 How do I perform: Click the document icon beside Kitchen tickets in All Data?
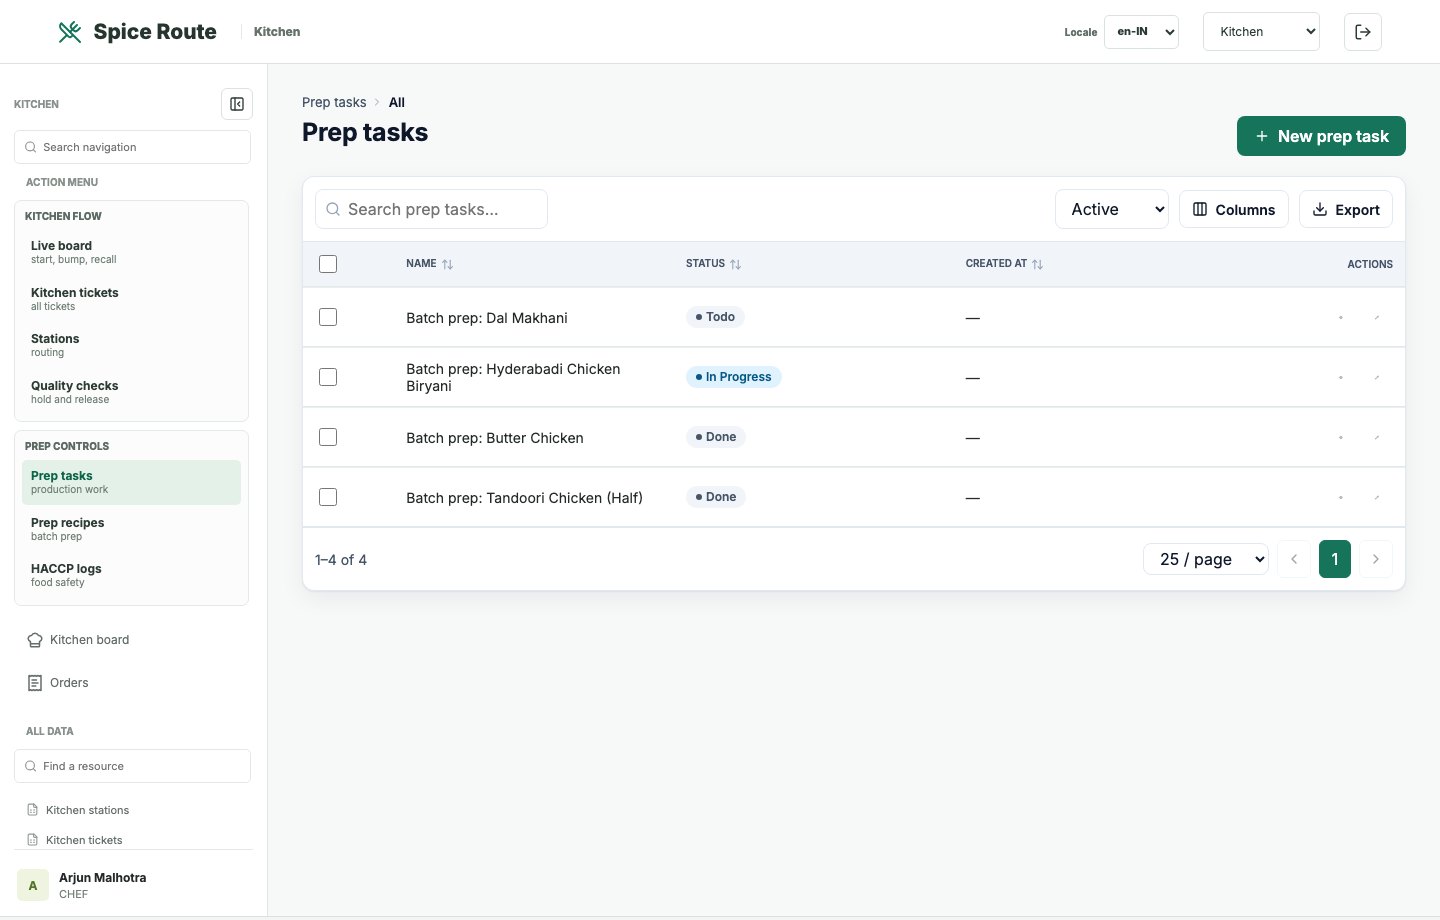32,840
